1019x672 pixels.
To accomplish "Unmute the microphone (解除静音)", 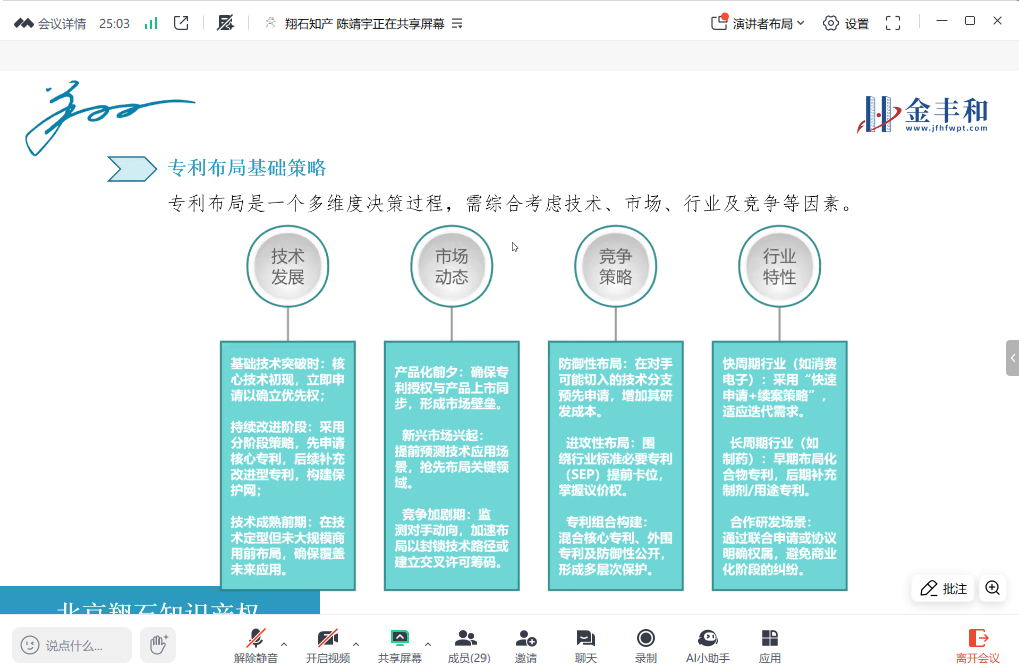I will (x=256, y=645).
